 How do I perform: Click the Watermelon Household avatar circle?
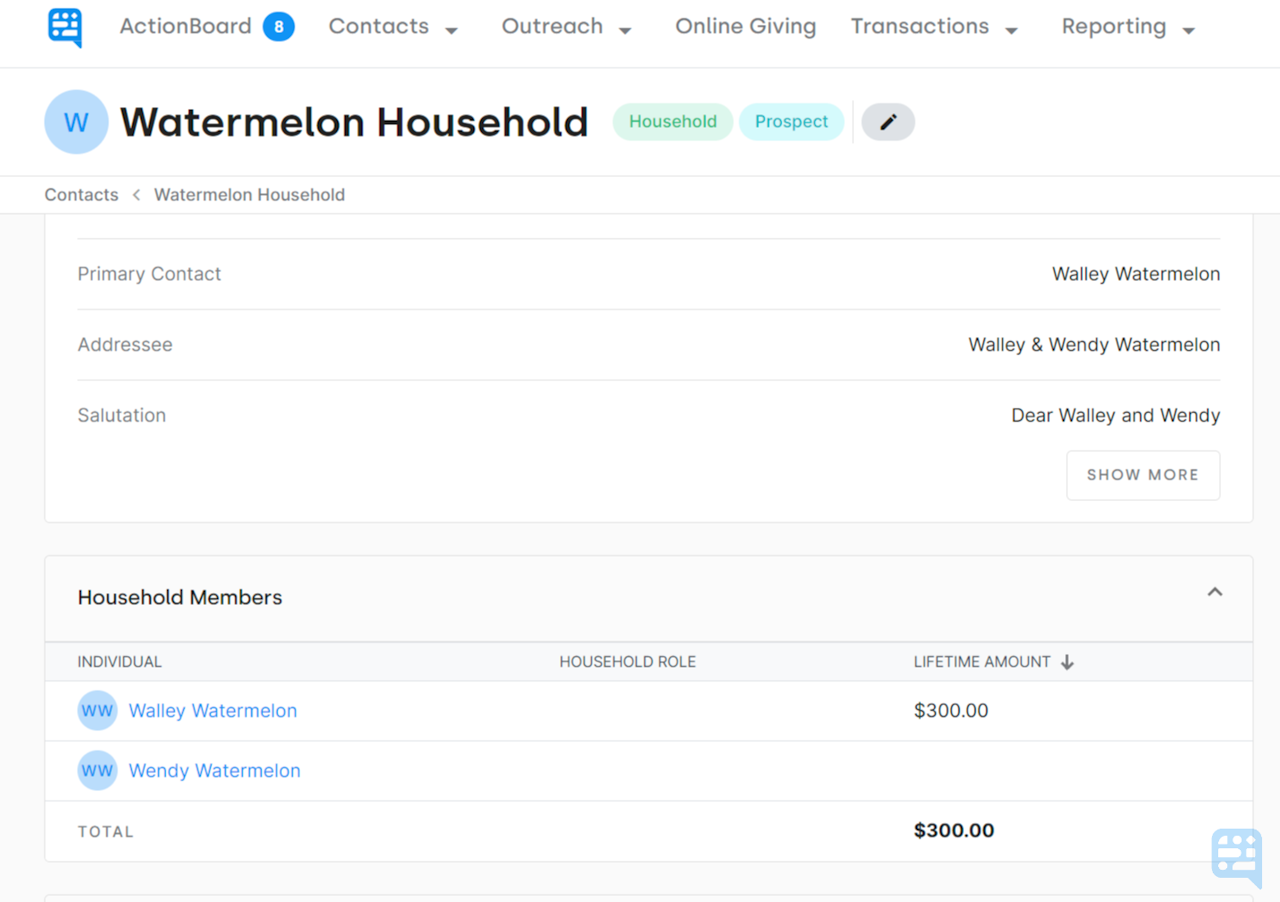pyautogui.click(x=76, y=121)
